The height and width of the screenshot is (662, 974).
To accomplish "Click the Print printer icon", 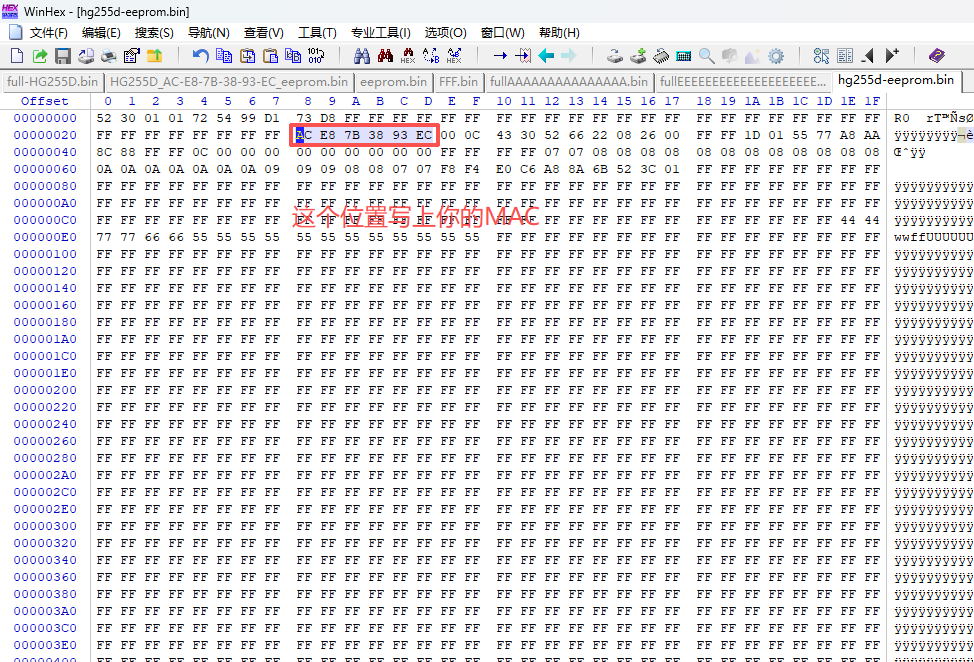I will tap(109, 56).
